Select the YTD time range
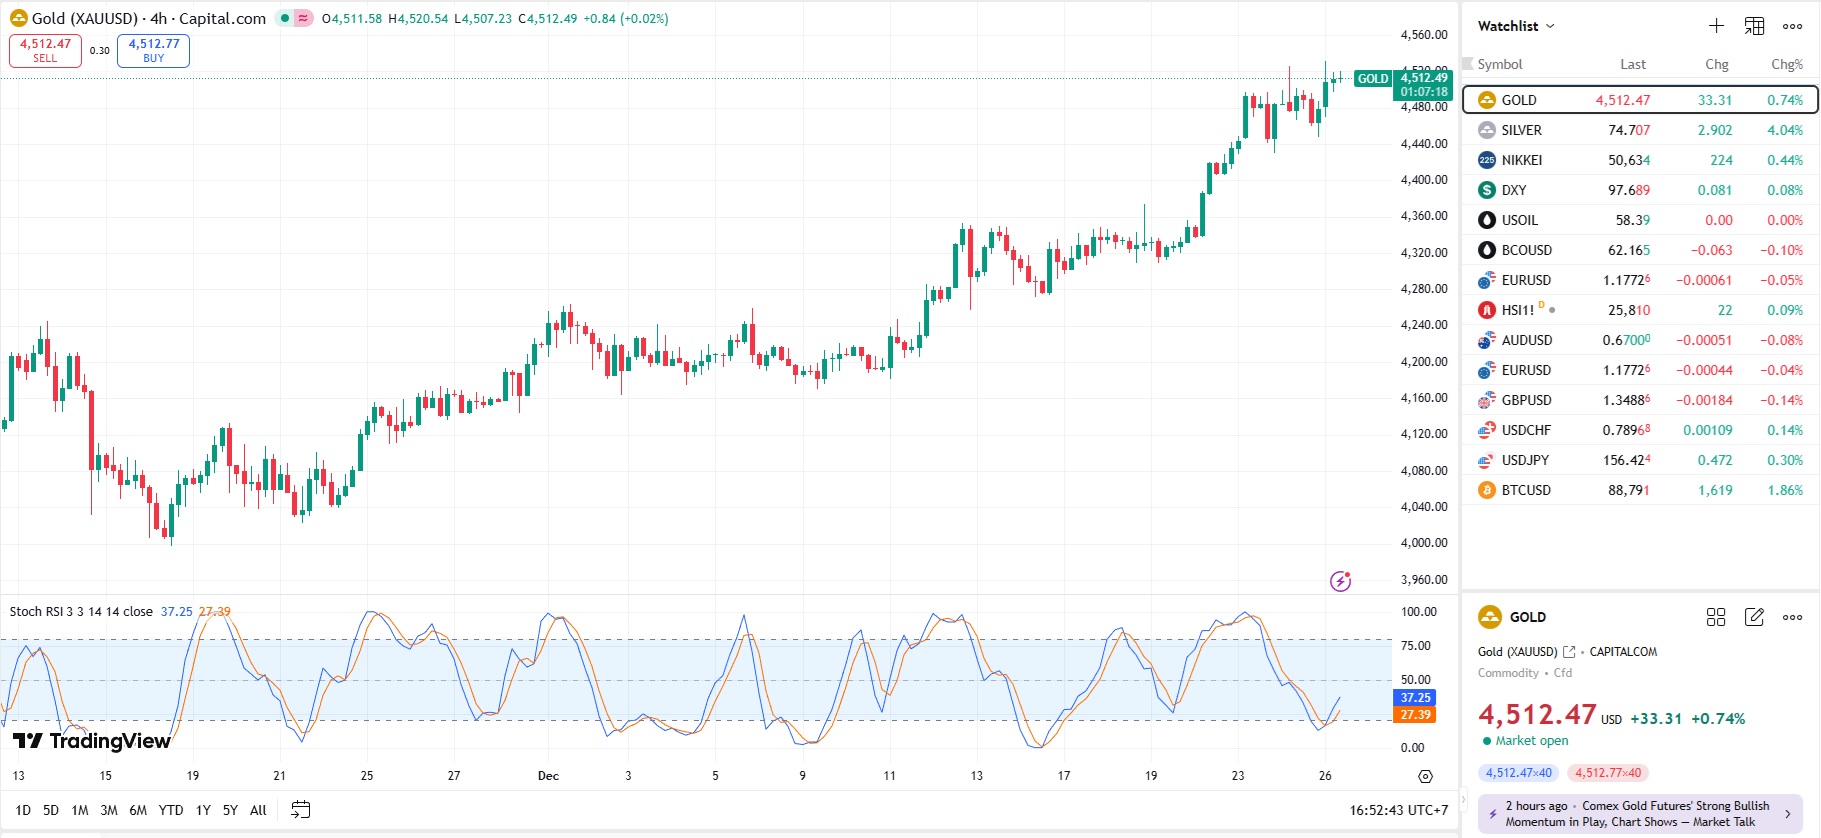This screenshot has width=1821, height=838. [x=171, y=810]
